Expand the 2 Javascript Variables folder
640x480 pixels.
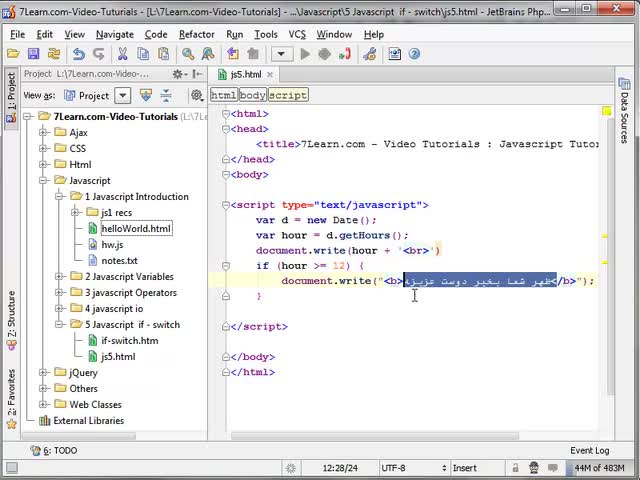[59, 276]
